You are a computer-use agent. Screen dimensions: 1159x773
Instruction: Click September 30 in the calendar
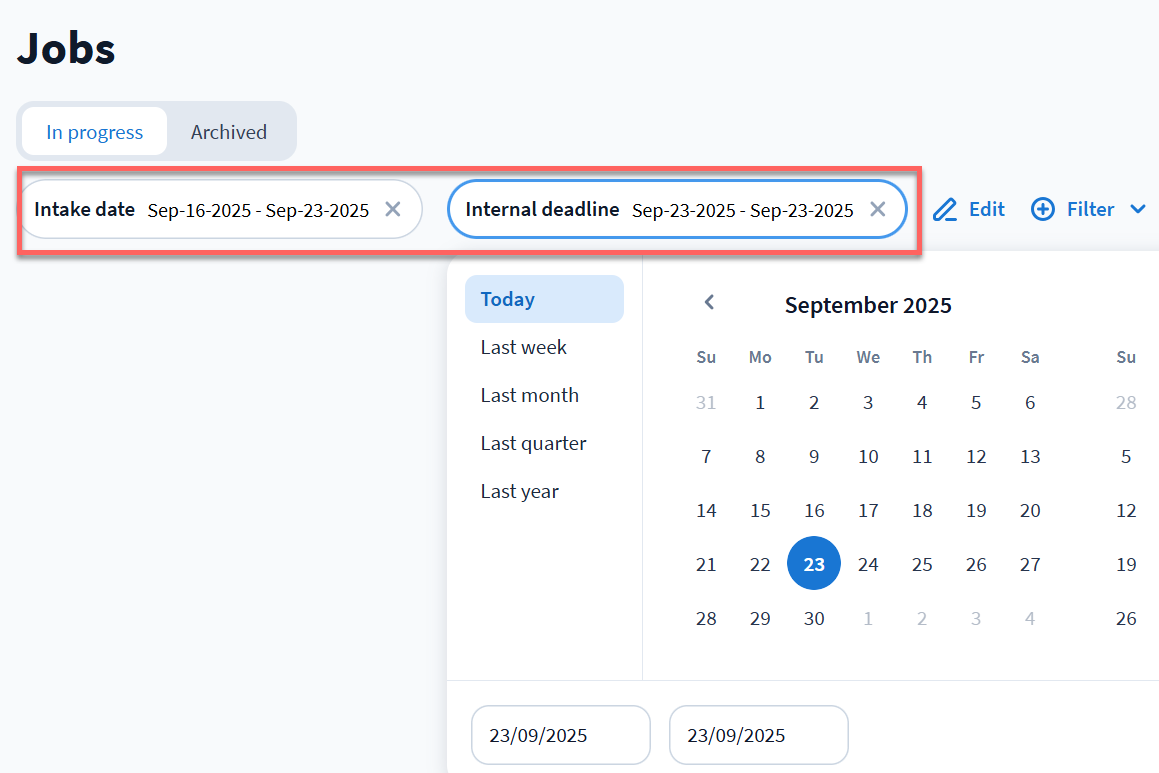[814, 618]
